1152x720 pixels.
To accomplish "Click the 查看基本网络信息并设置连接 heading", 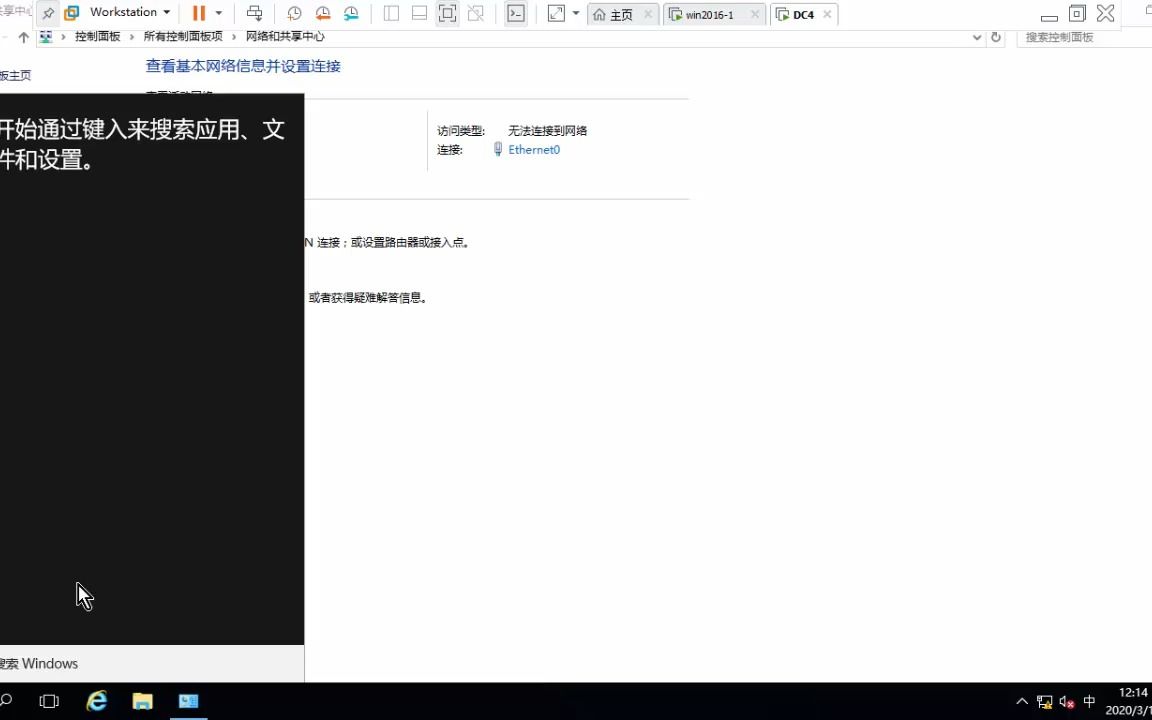I will (x=243, y=66).
